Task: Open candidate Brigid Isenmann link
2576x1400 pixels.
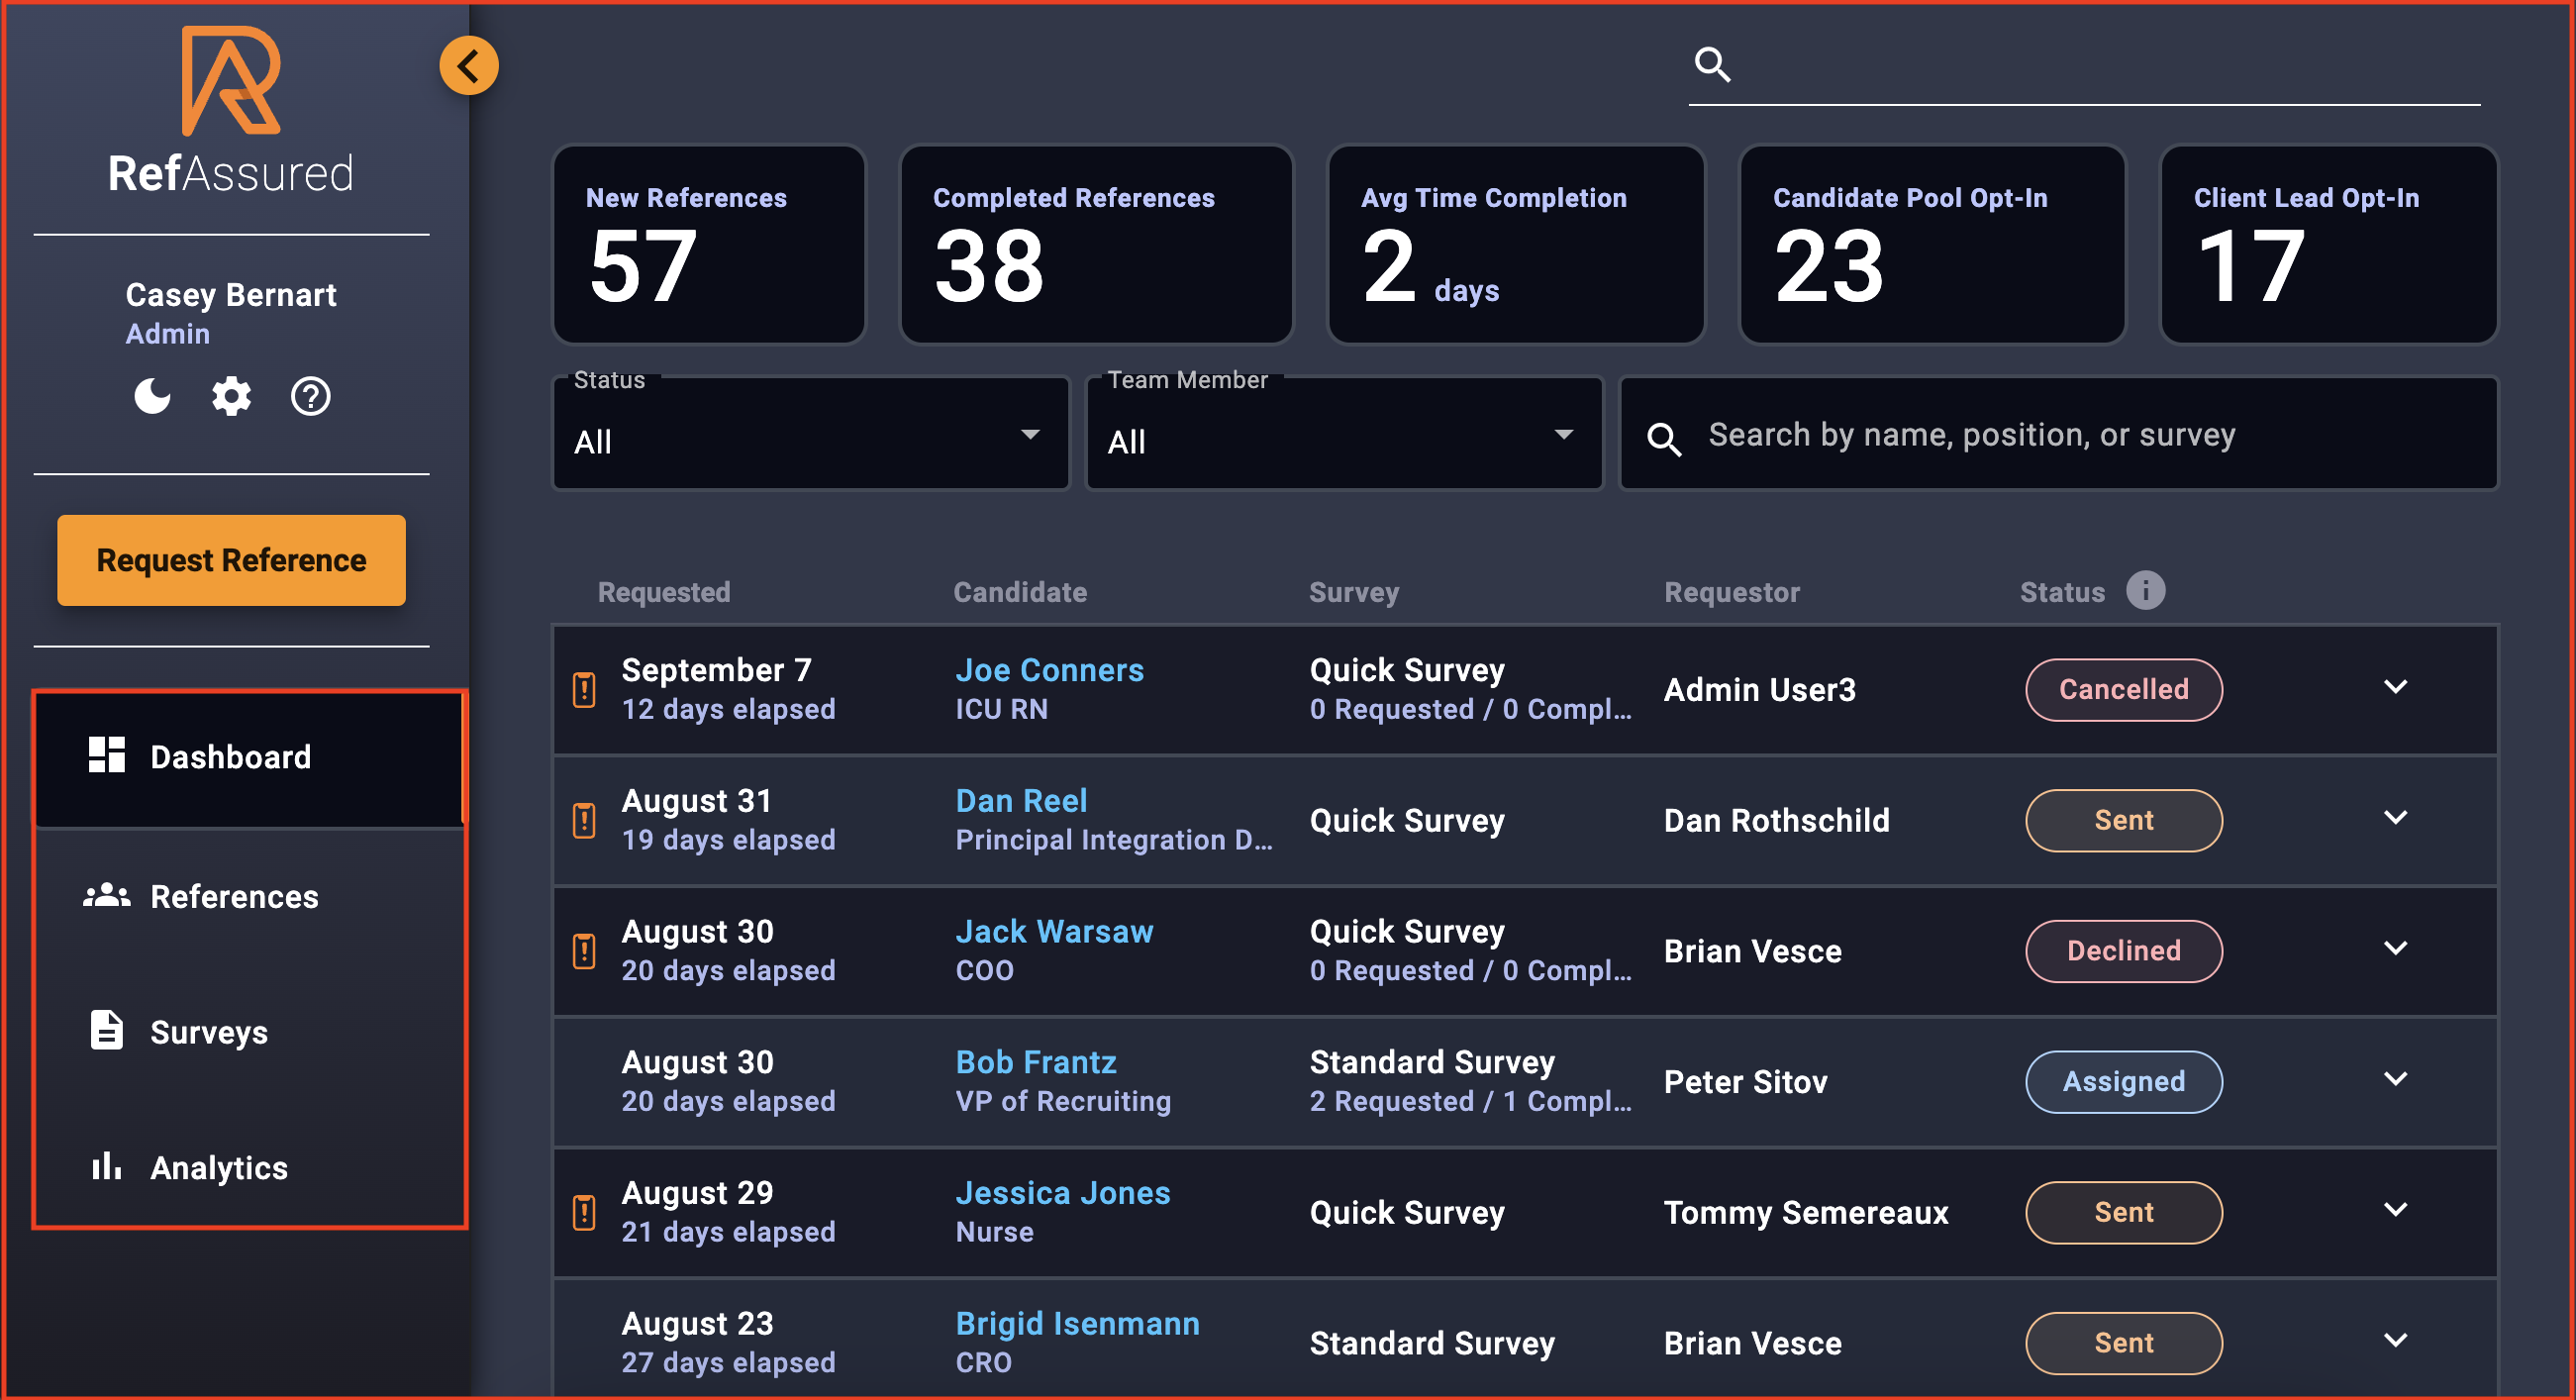Action: coord(1077,1324)
